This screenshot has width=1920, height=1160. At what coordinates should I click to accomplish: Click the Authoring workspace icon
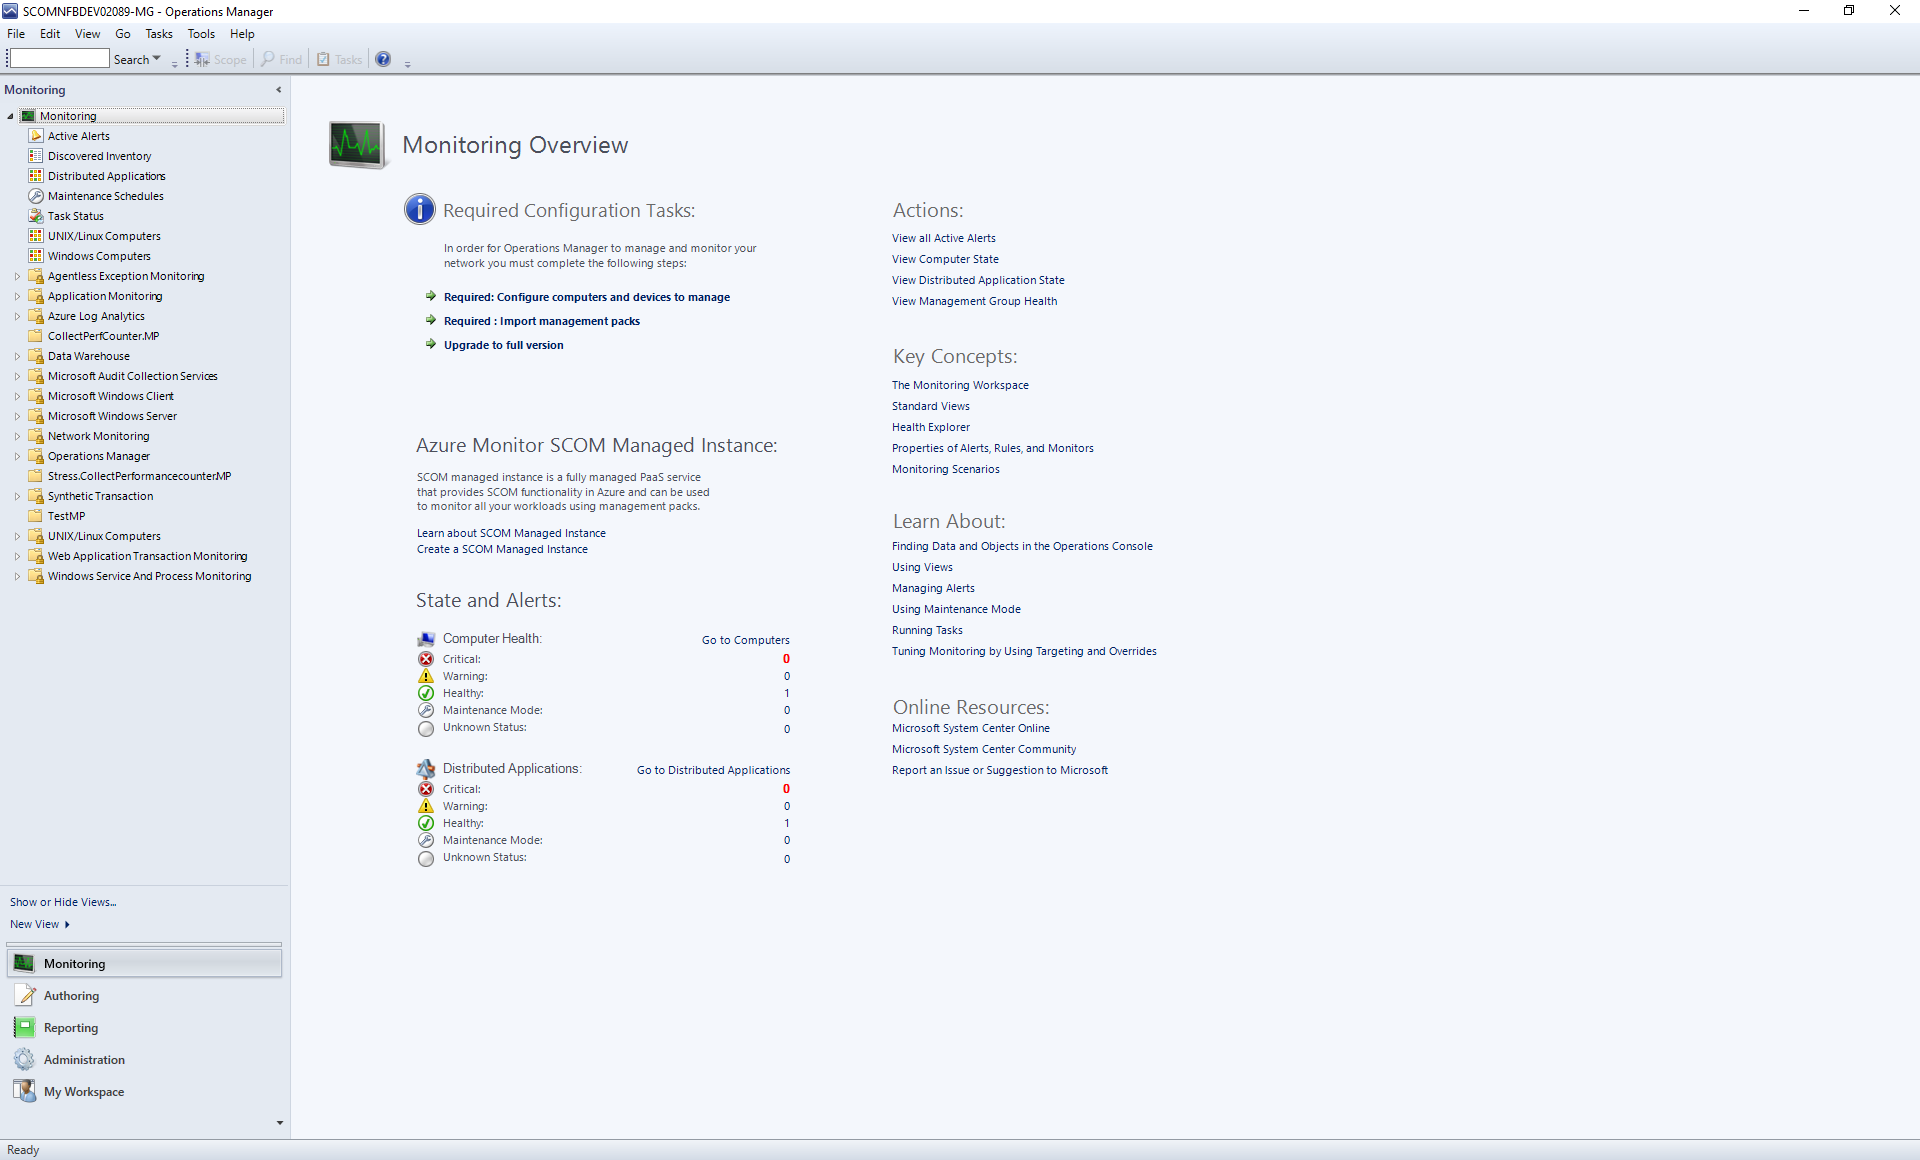point(23,993)
